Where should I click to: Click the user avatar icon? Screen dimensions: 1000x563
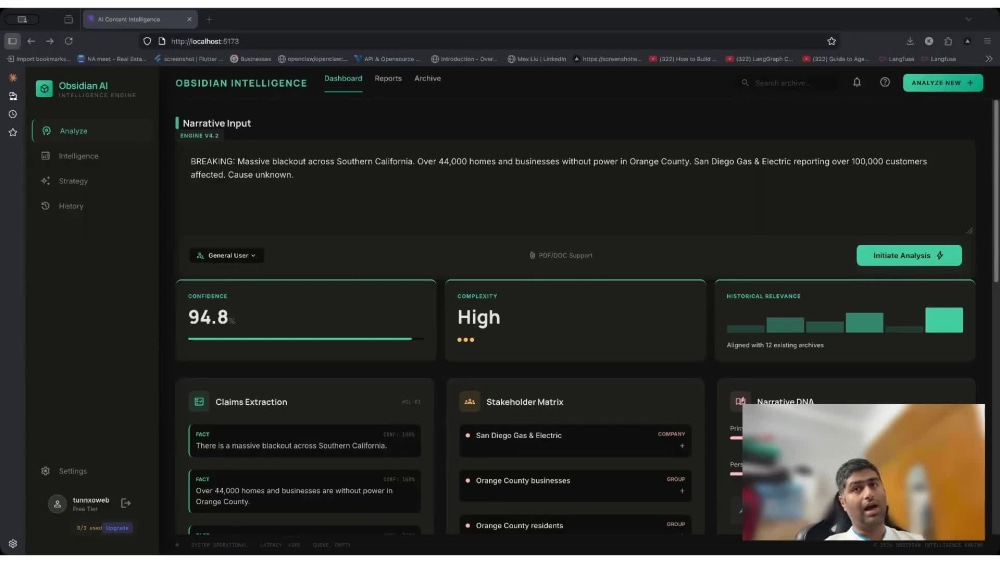click(x=57, y=504)
